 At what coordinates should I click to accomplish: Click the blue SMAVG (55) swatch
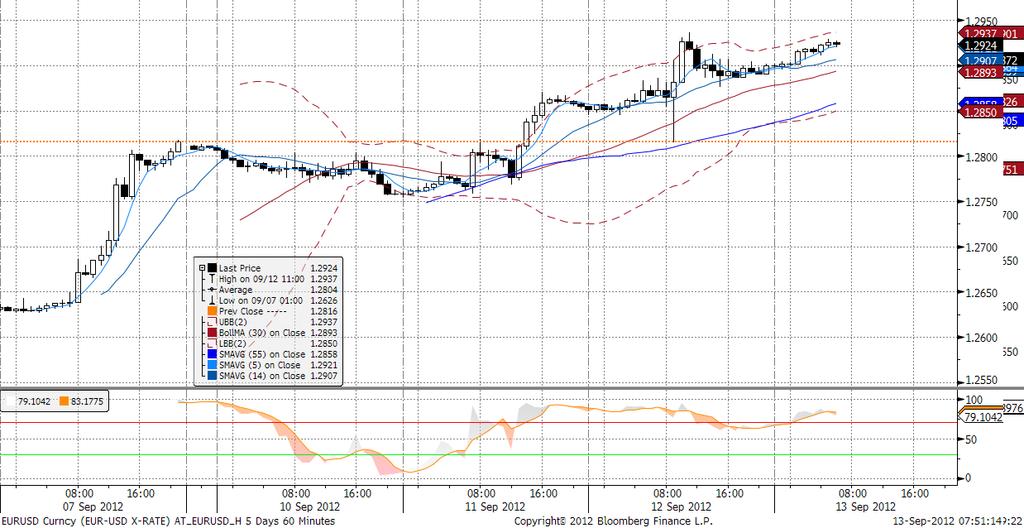(x=212, y=354)
